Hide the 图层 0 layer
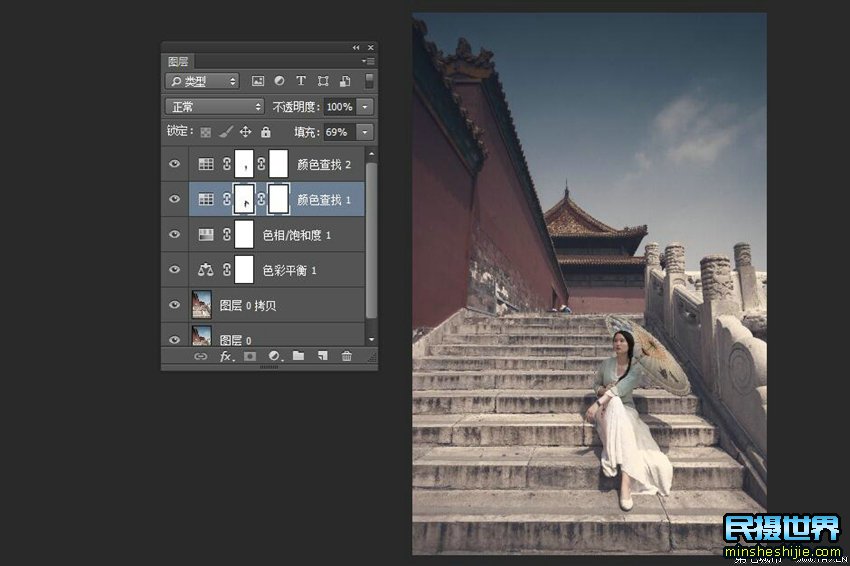 pyautogui.click(x=175, y=340)
